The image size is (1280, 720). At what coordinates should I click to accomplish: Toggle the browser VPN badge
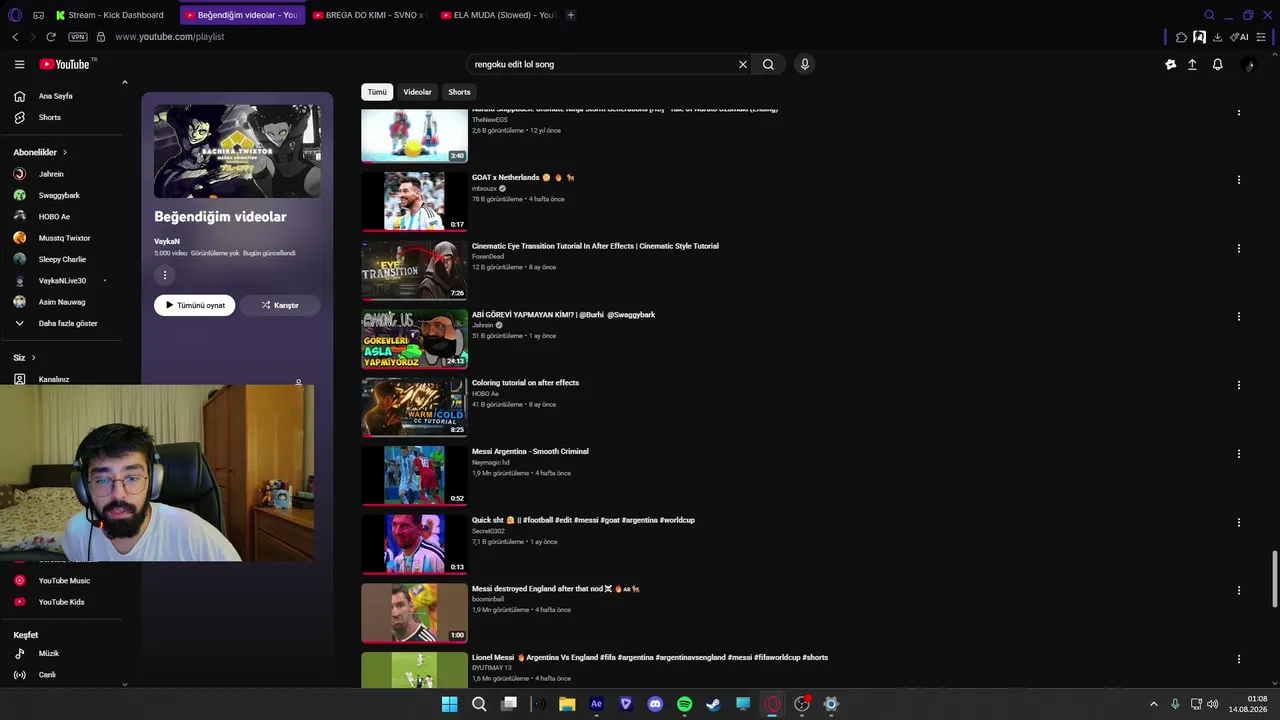pyautogui.click(x=78, y=37)
